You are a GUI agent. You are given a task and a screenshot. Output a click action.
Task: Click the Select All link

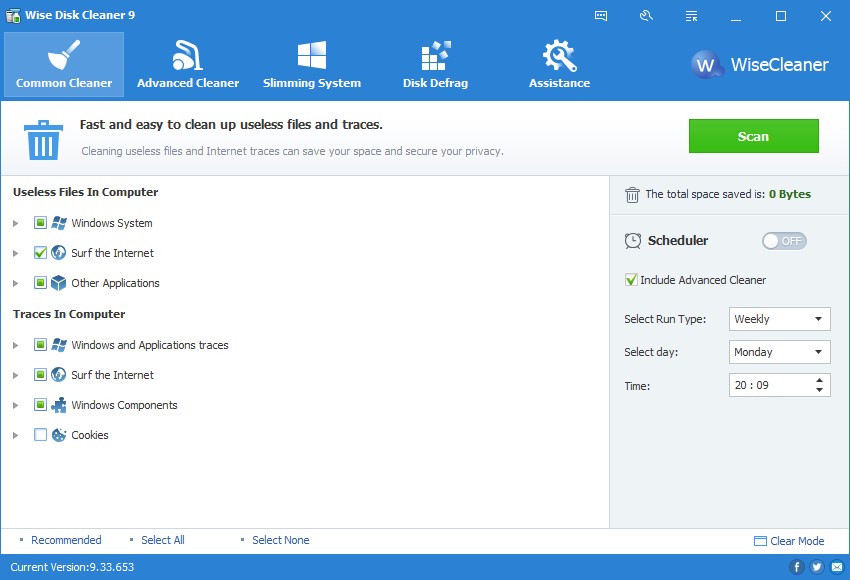click(x=162, y=540)
